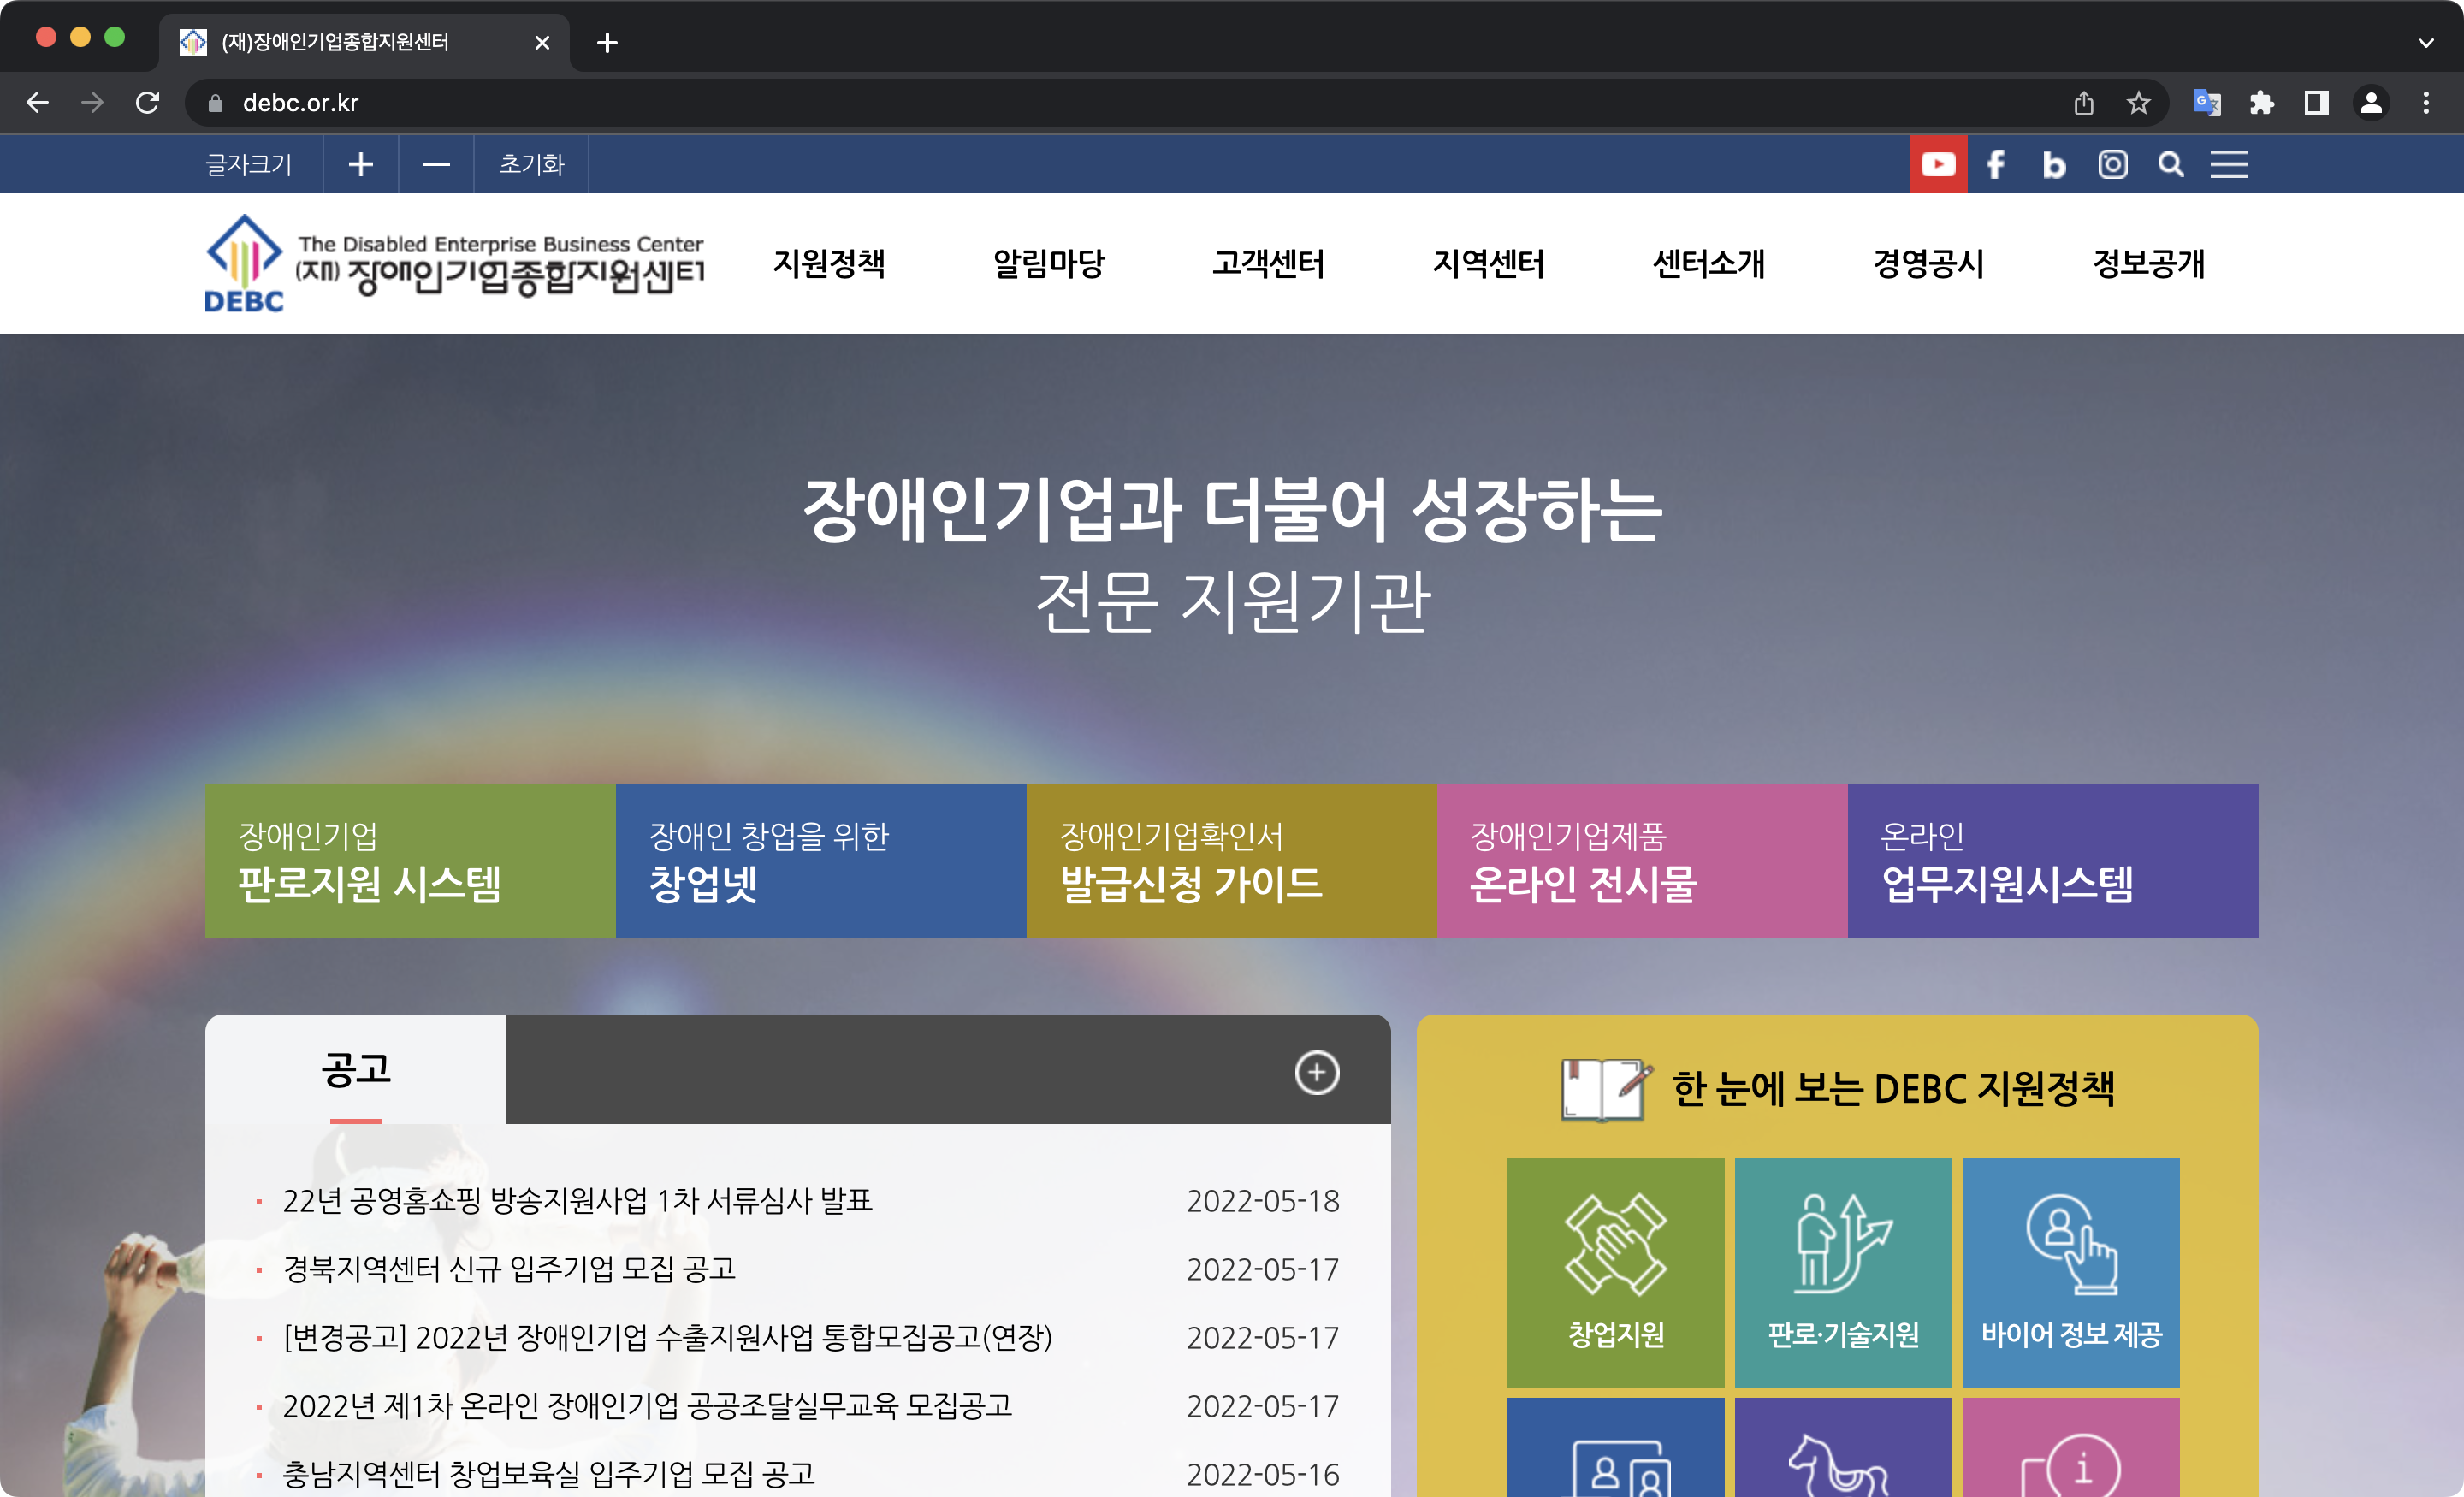Open the hamburger menu at top right
The width and height of the screenshot is (2464, 1497).
coord(2229,164)
